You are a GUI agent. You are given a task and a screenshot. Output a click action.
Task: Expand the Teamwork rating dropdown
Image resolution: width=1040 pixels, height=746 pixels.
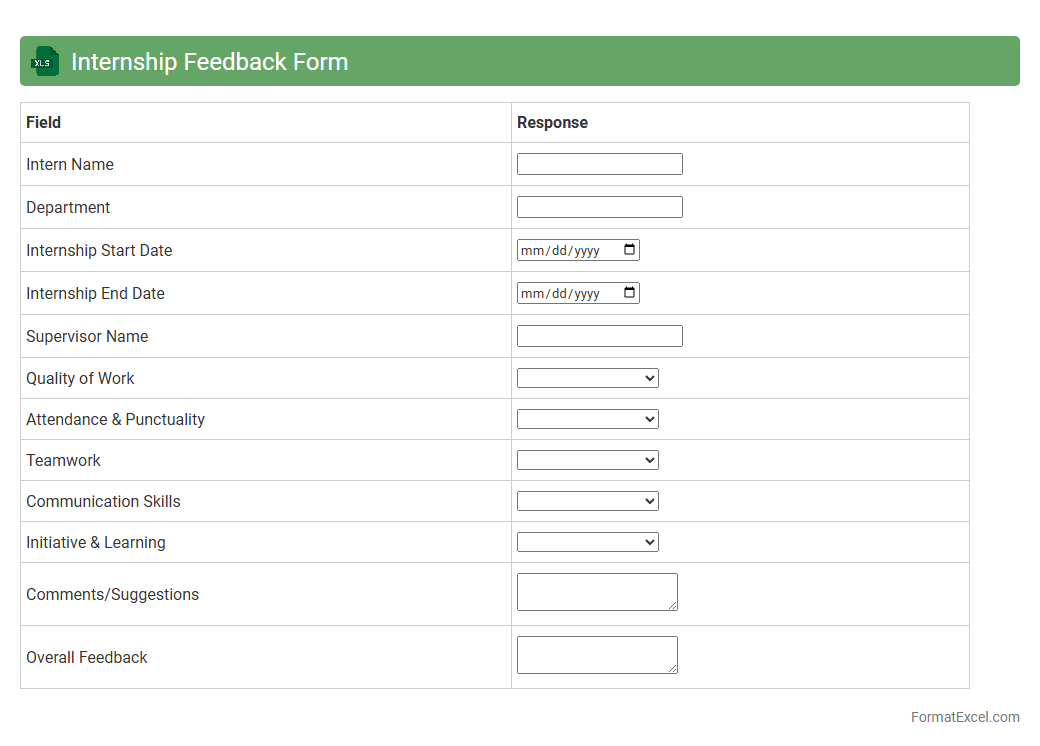point(587,460)
